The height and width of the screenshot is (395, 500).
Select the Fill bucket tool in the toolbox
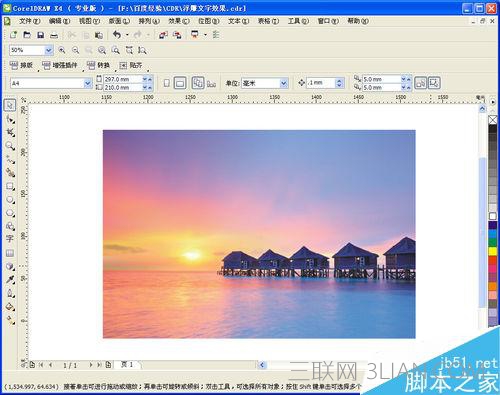pos(10,306)
